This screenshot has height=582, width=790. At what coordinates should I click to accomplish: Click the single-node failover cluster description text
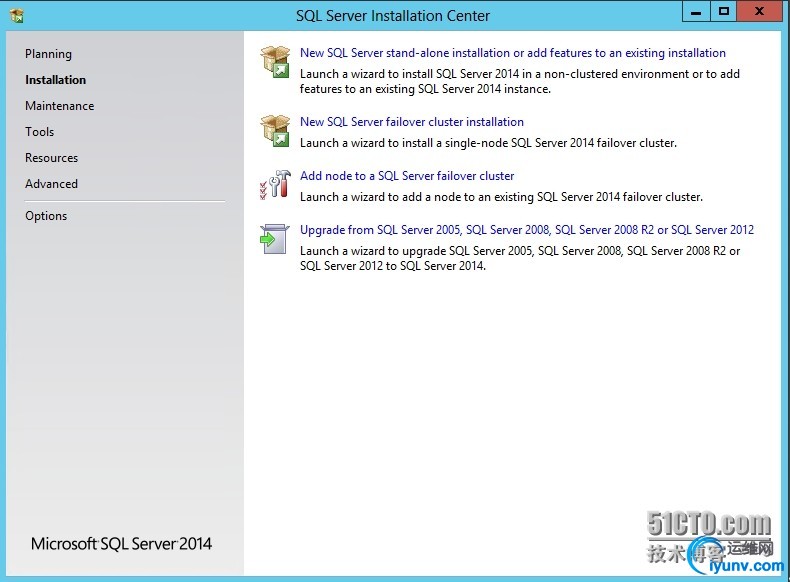coord(488,143)
